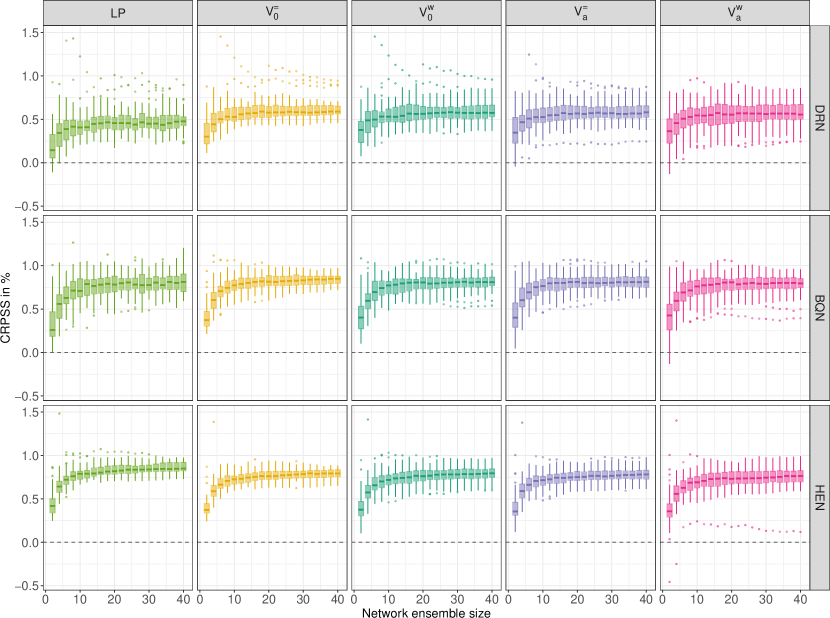This screenshot has width=830, height=618.
Task: Click the 1.5 y-axis tick in the BQN row
Action: (x=30, y=222)
